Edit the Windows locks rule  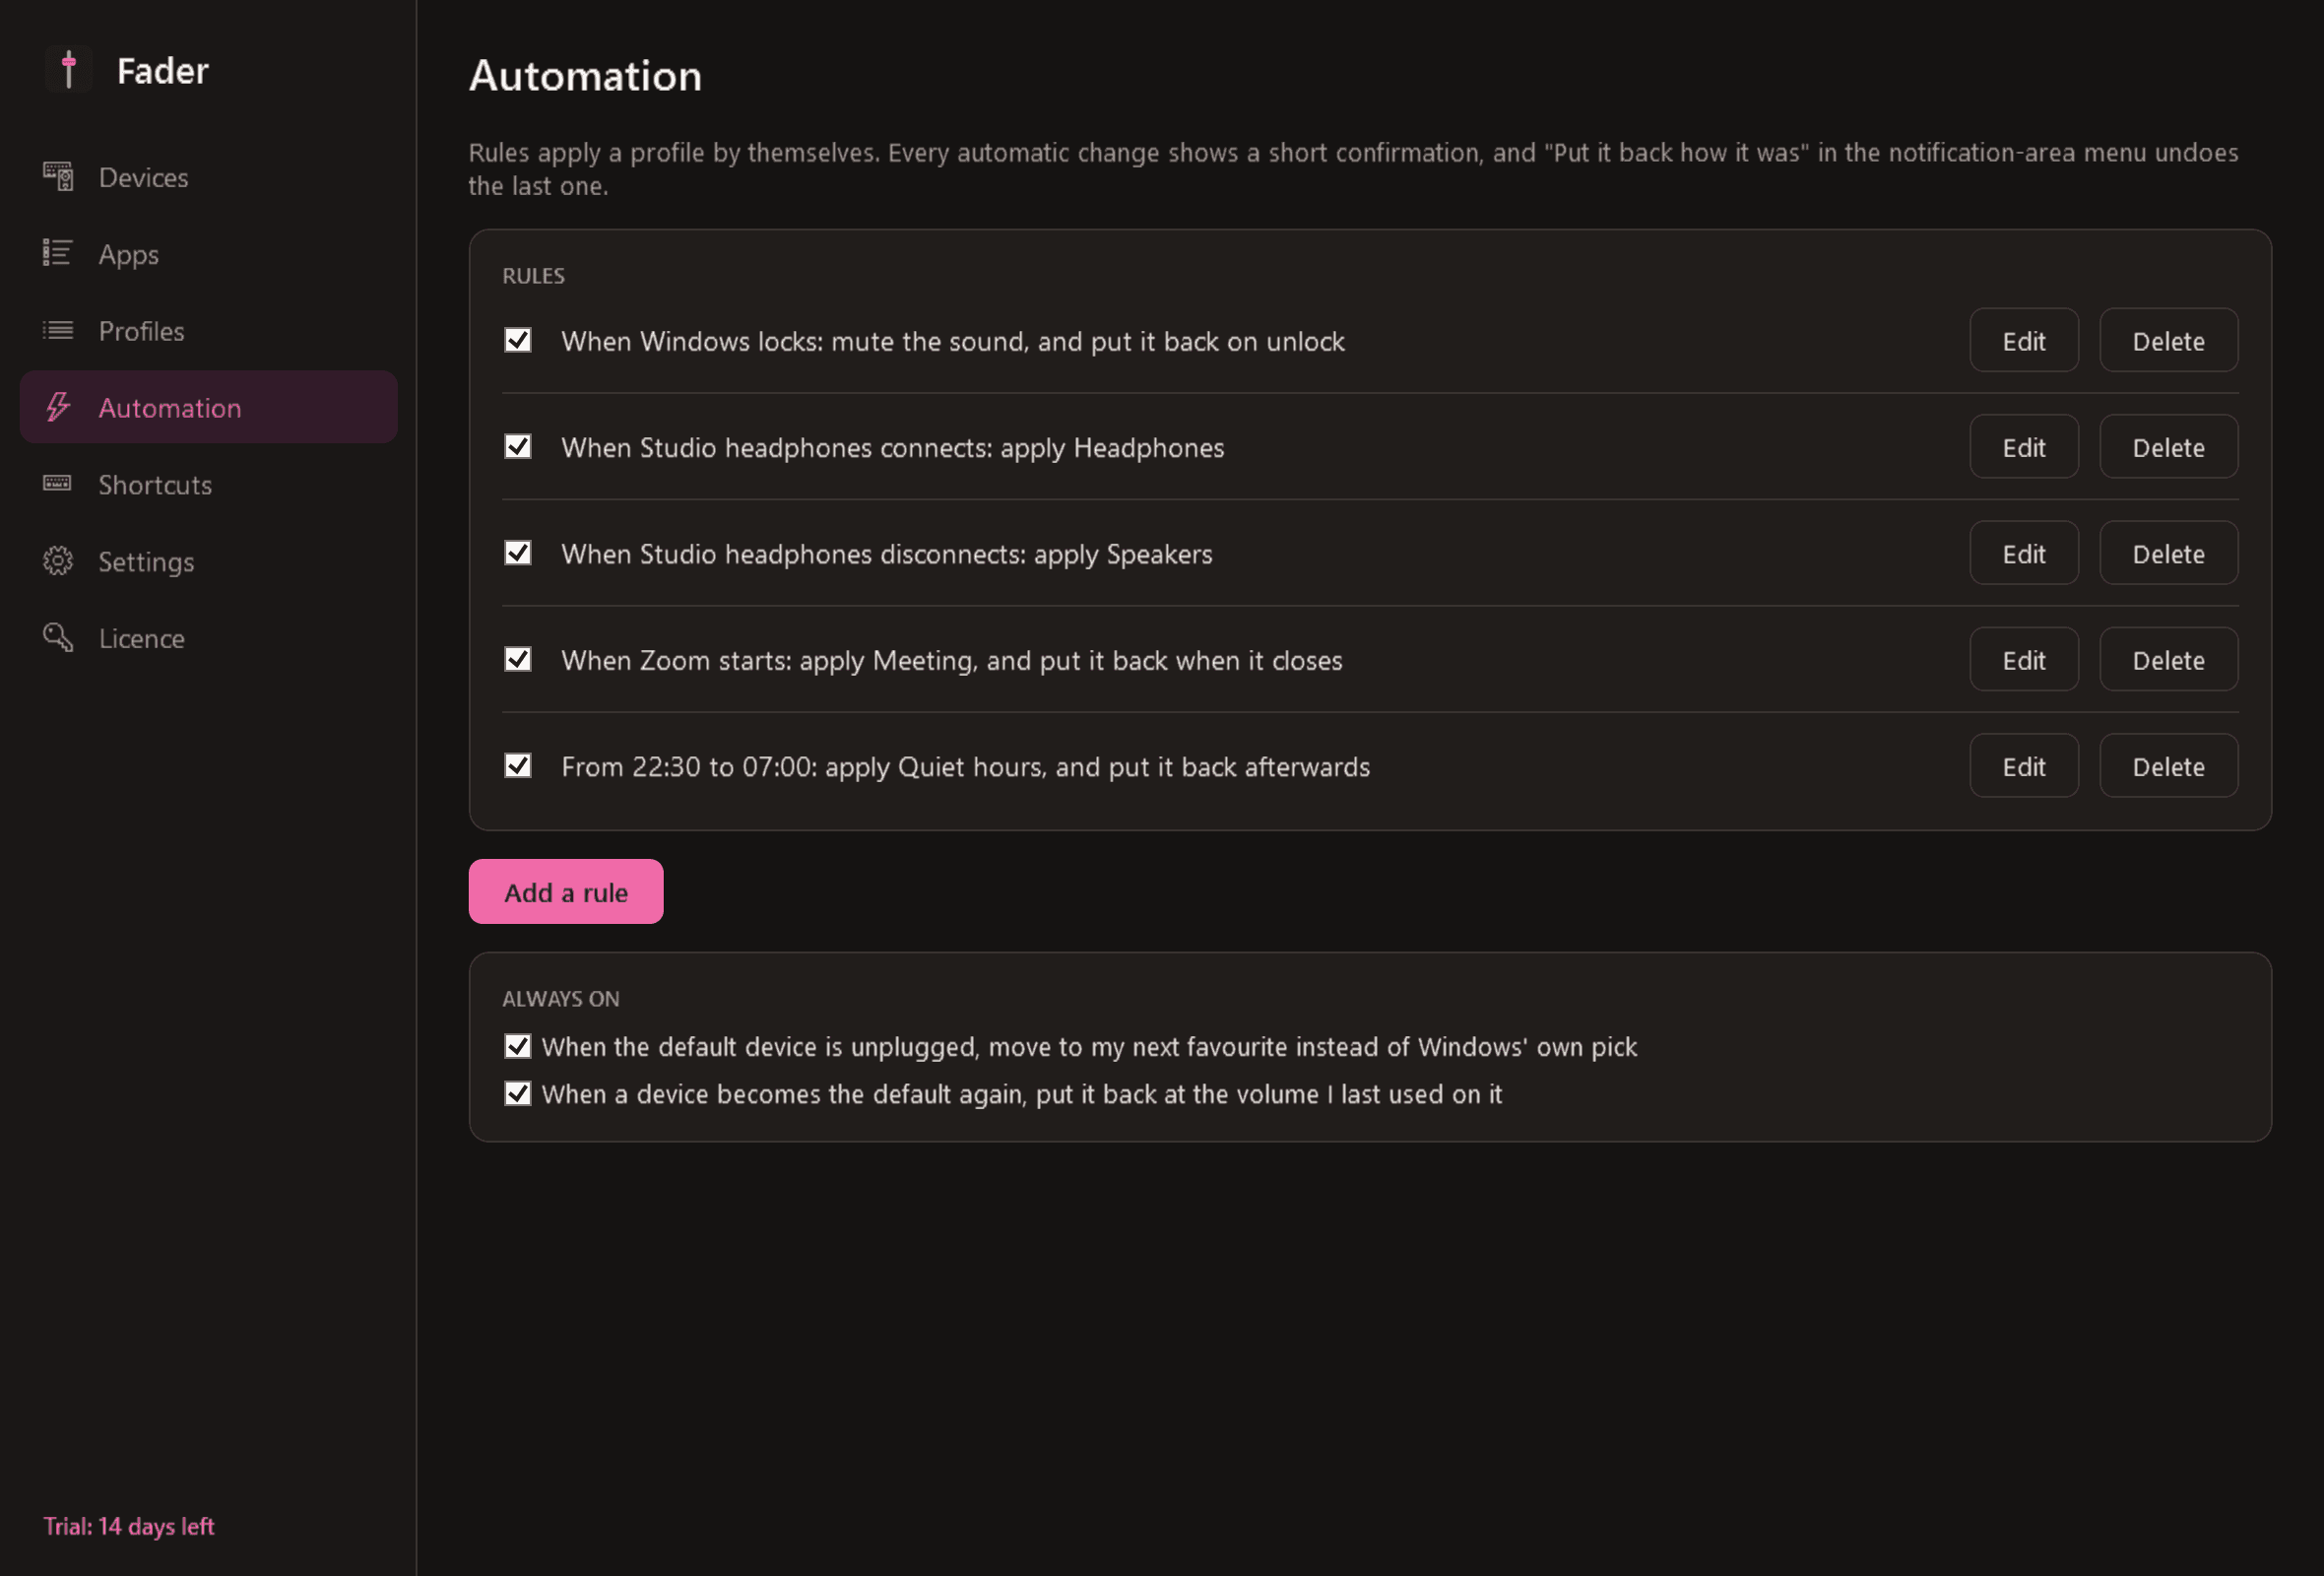pyautogui.click(x=2023, y=340)
